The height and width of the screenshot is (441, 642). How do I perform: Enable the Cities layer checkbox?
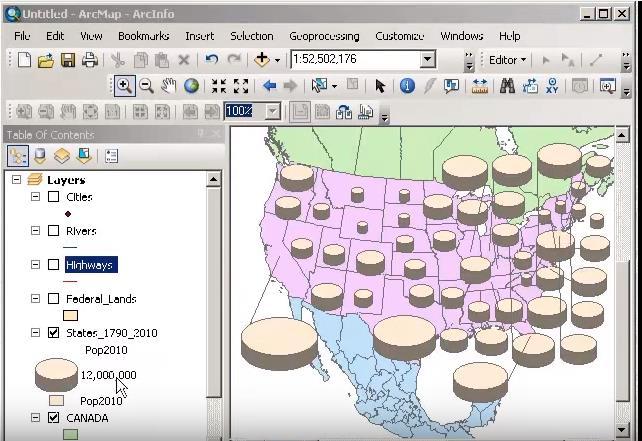coord(54,197)
